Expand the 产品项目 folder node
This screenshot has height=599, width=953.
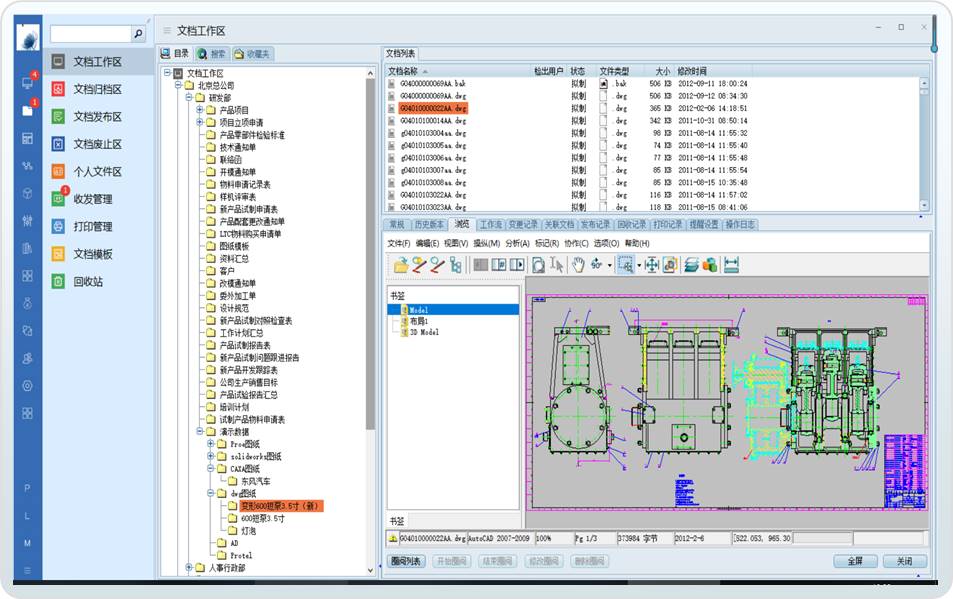(199, 110)
